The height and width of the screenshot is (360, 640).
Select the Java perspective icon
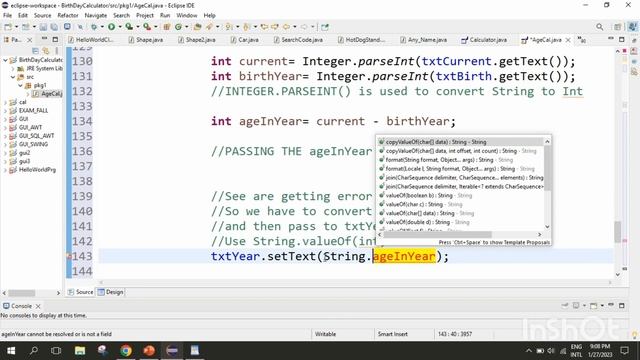tap(632, 27)
